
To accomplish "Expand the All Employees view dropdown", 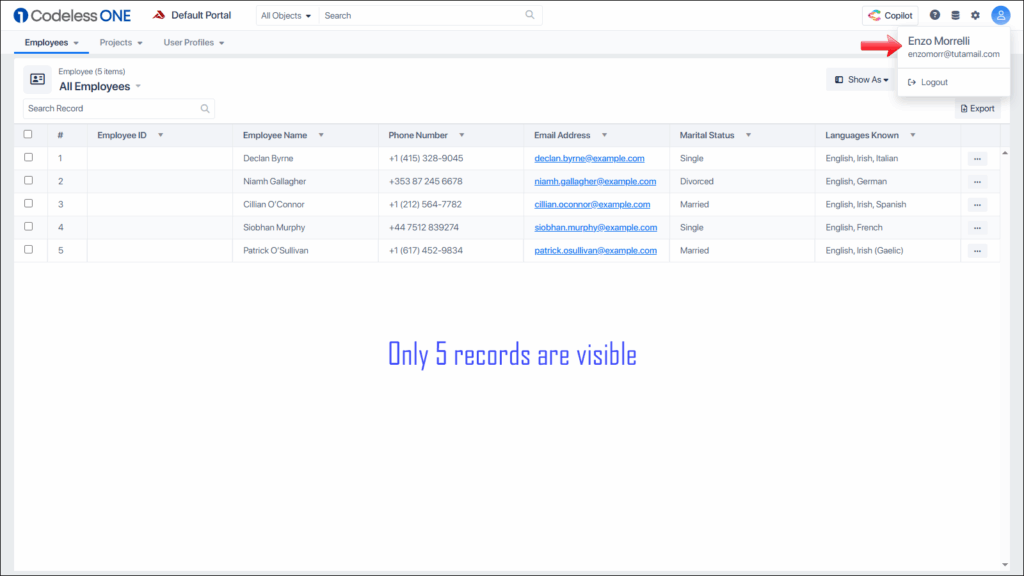I will pyautogui.click(x=138, y=86).
